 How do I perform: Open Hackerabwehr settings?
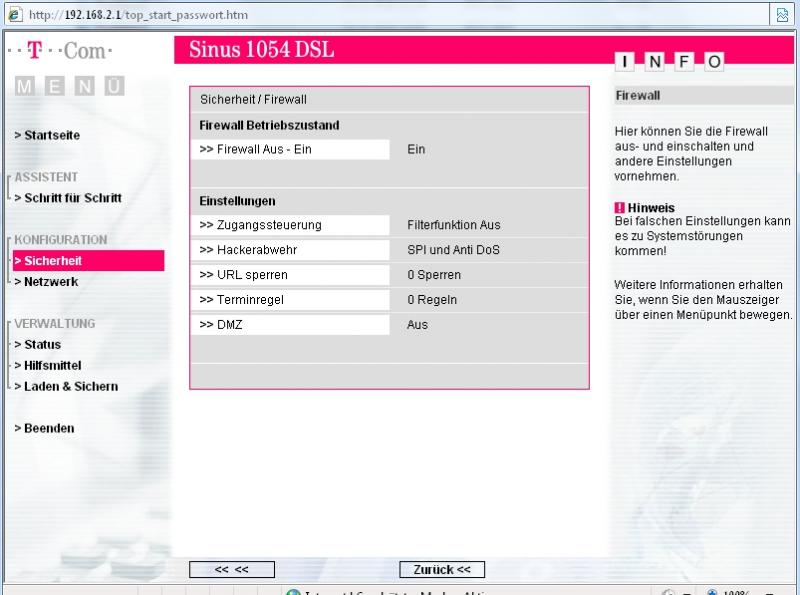coord(290,250)
